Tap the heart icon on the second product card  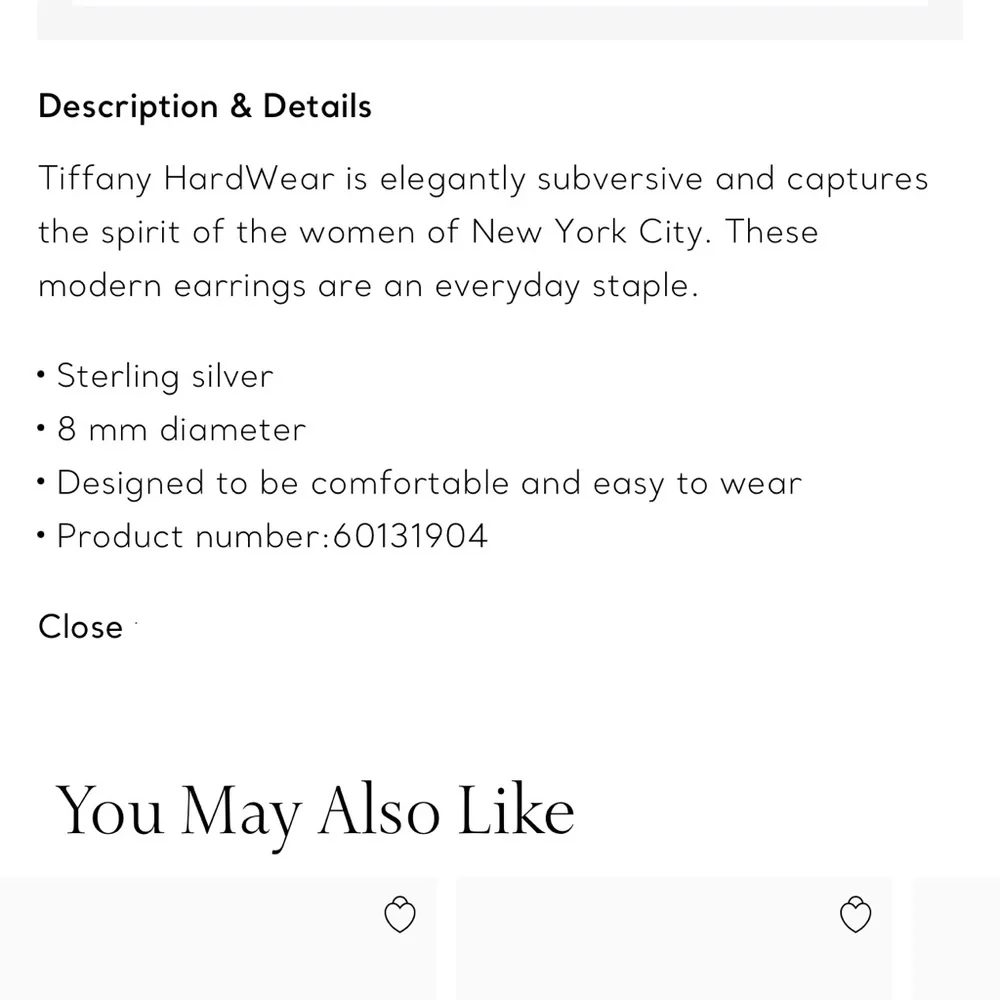855,916
